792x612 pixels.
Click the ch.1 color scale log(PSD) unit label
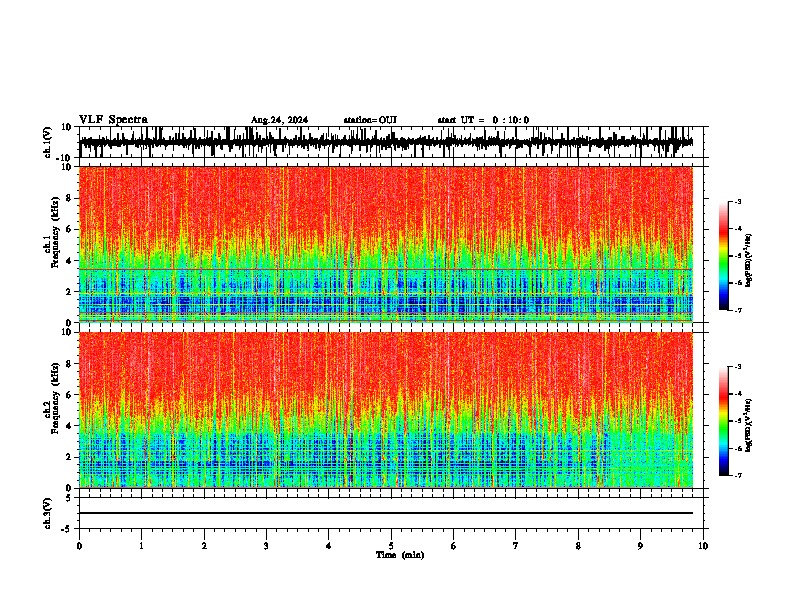(749, 260)
